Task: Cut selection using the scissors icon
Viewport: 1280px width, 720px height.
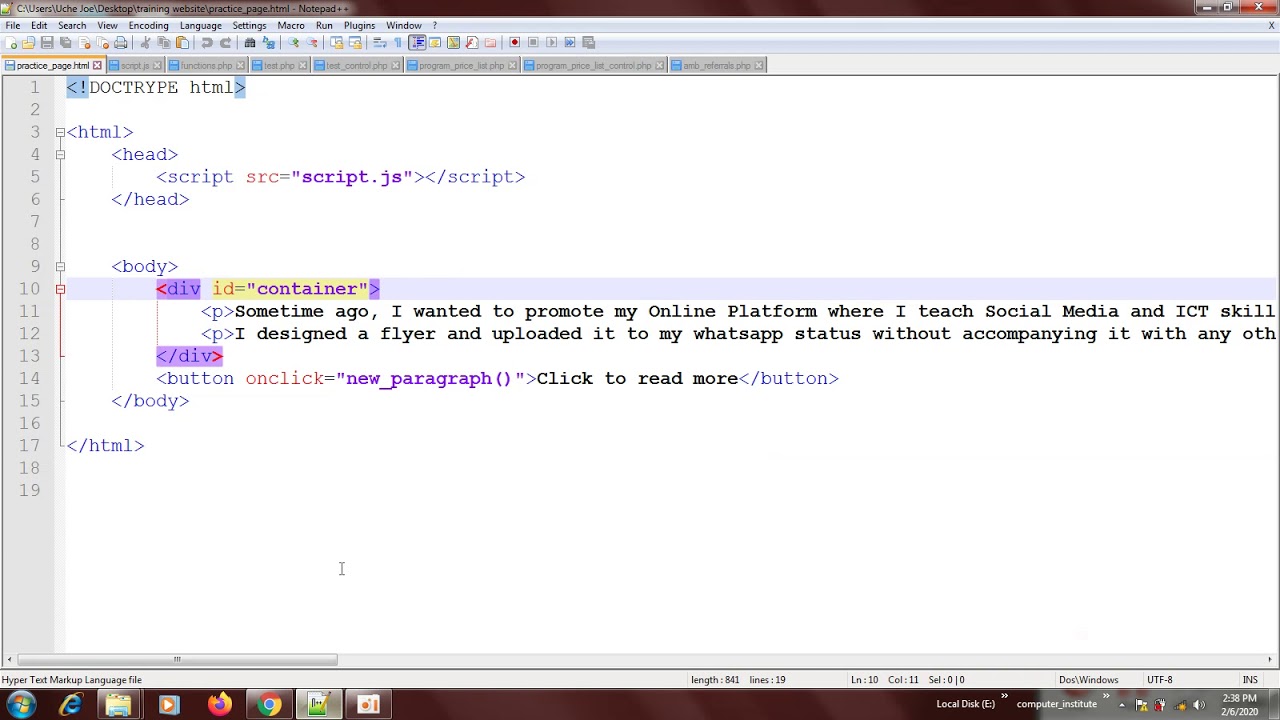Action: pos(145,42)
